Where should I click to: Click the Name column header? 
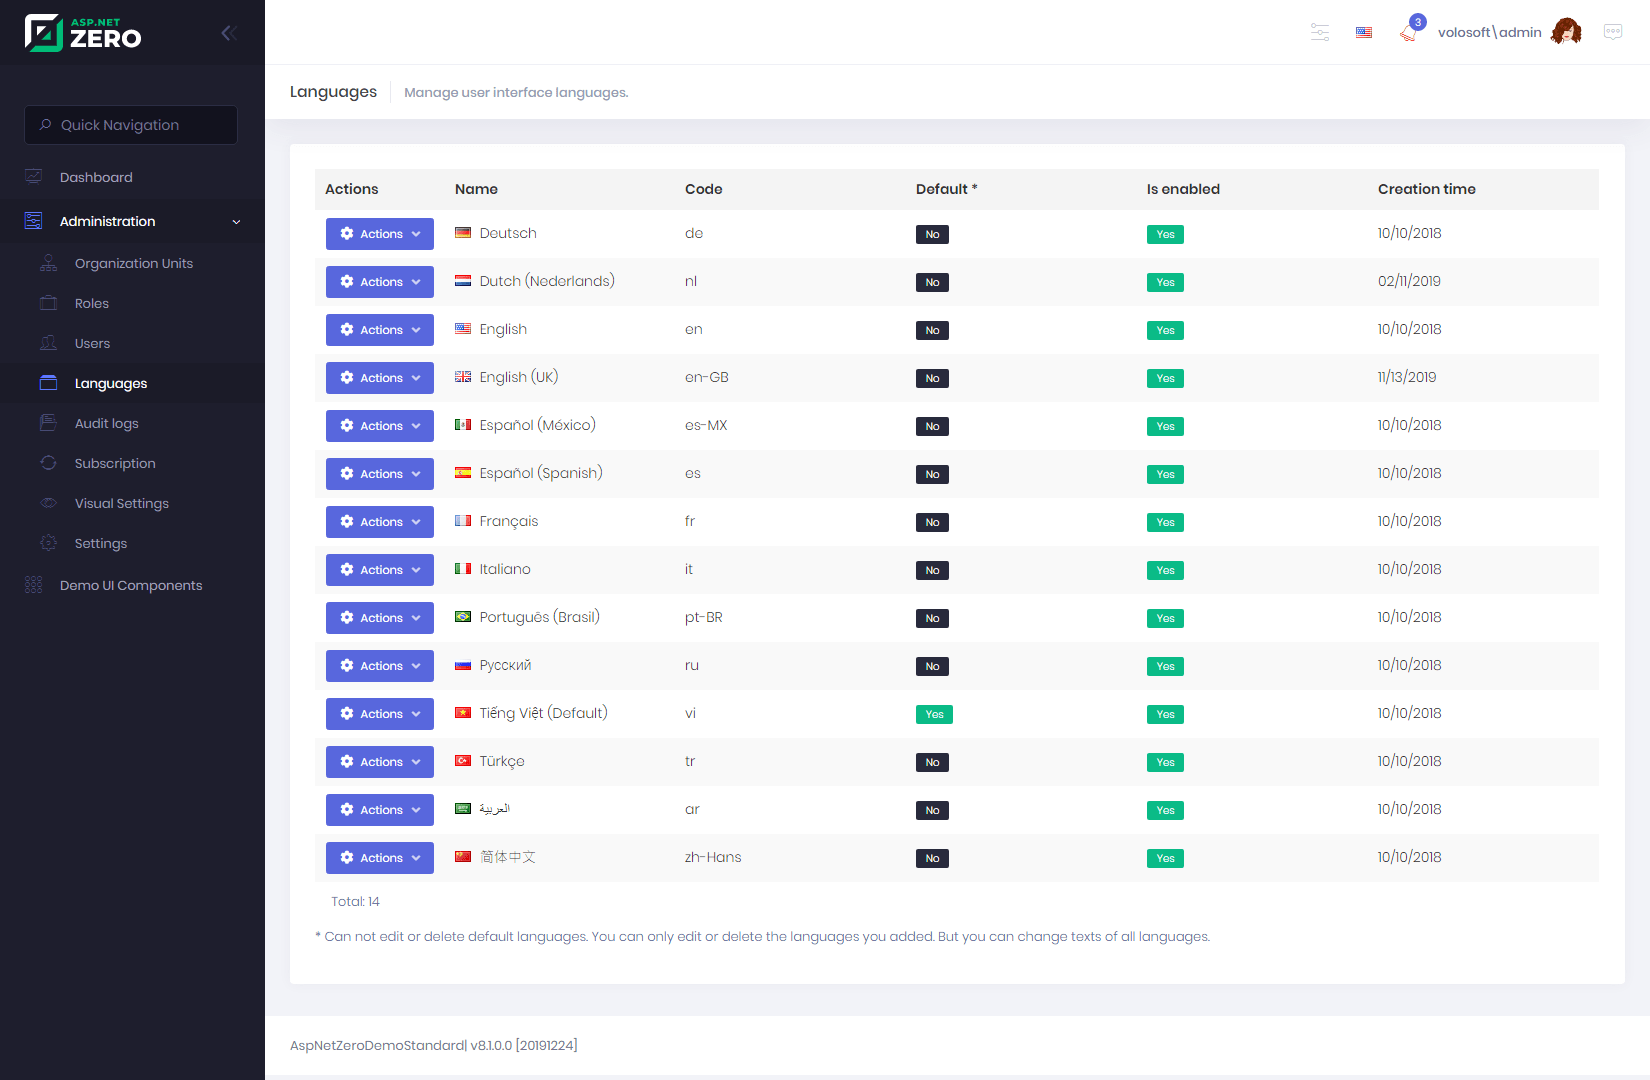pyautogui.click(x=476, y=189)
